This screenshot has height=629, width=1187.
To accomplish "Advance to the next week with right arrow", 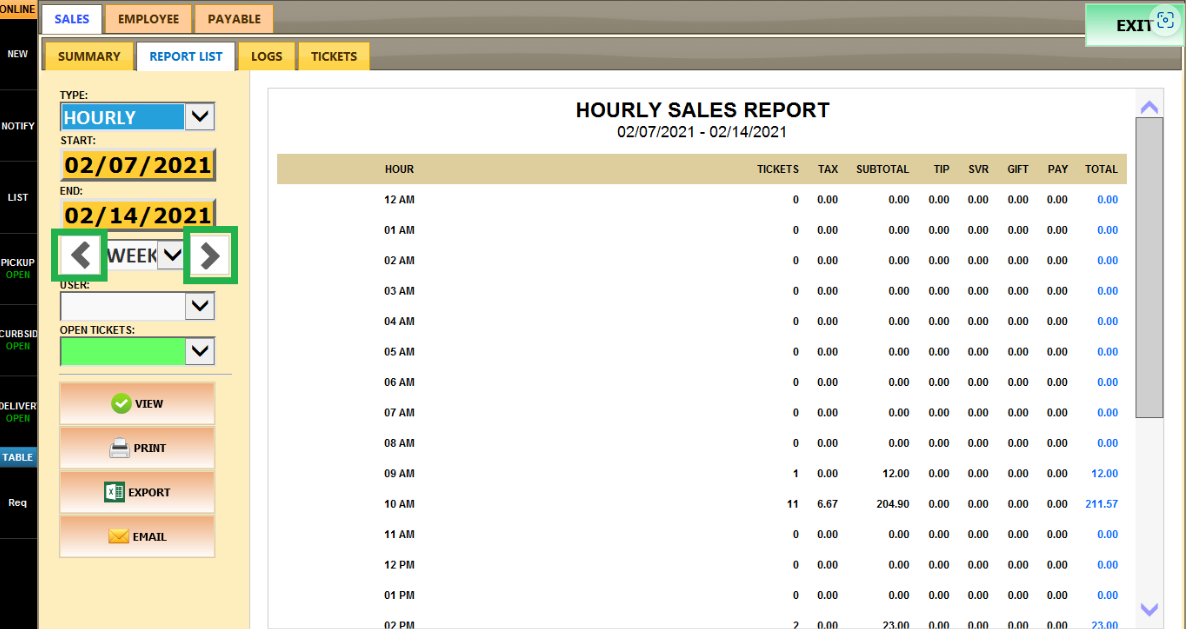I will pos(210,256).
